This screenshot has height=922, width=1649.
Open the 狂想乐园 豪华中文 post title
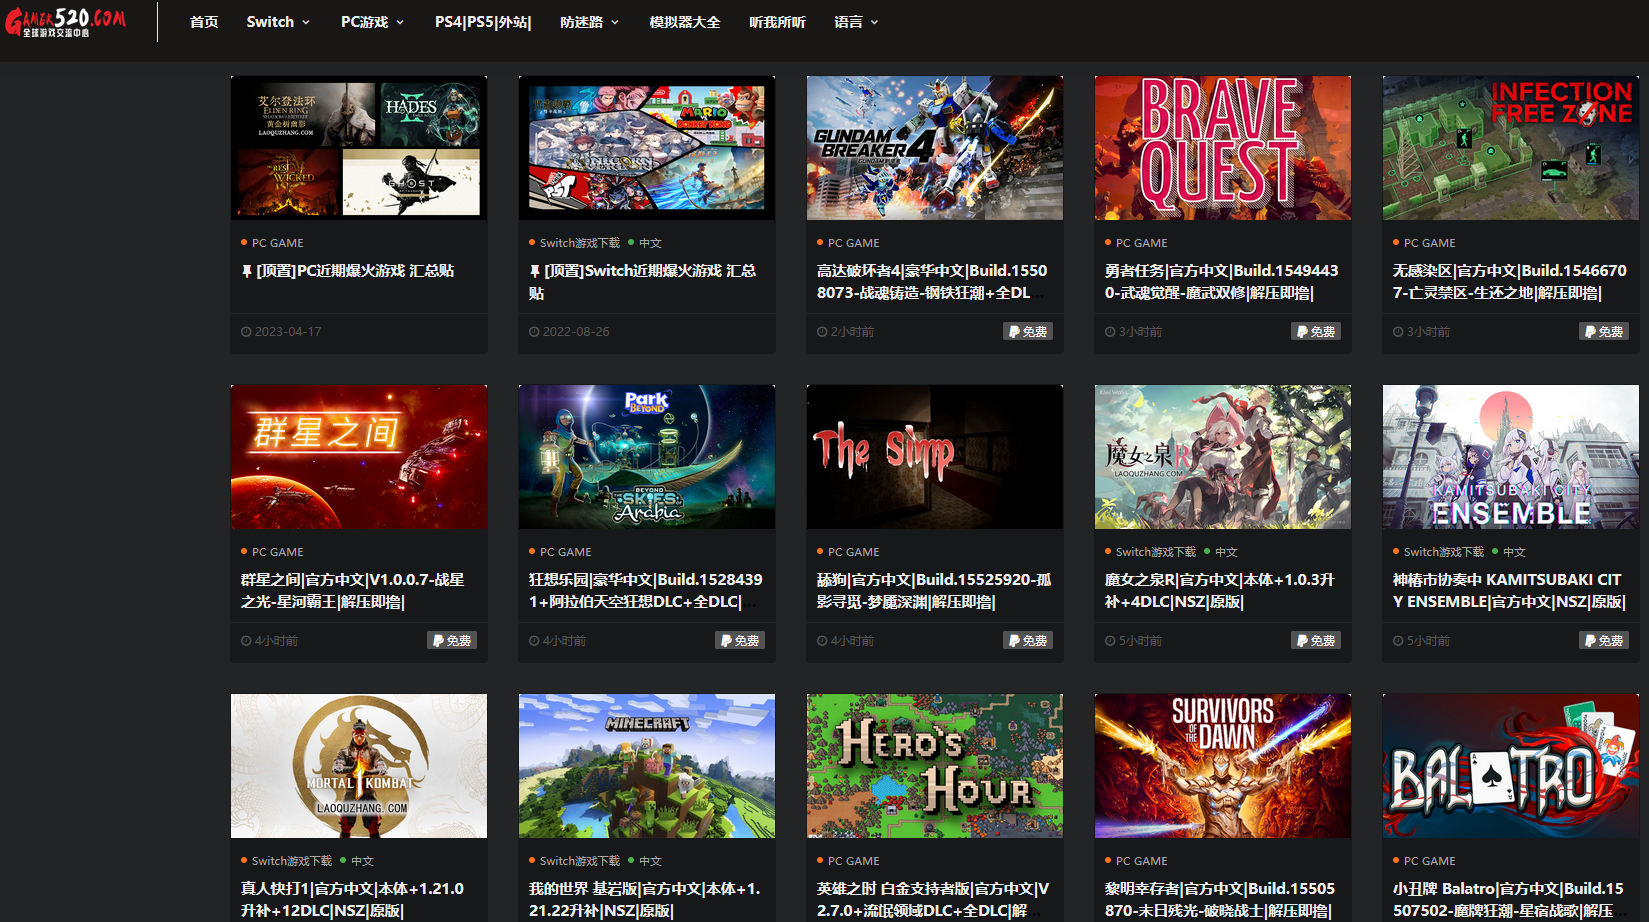click(645, 591)
